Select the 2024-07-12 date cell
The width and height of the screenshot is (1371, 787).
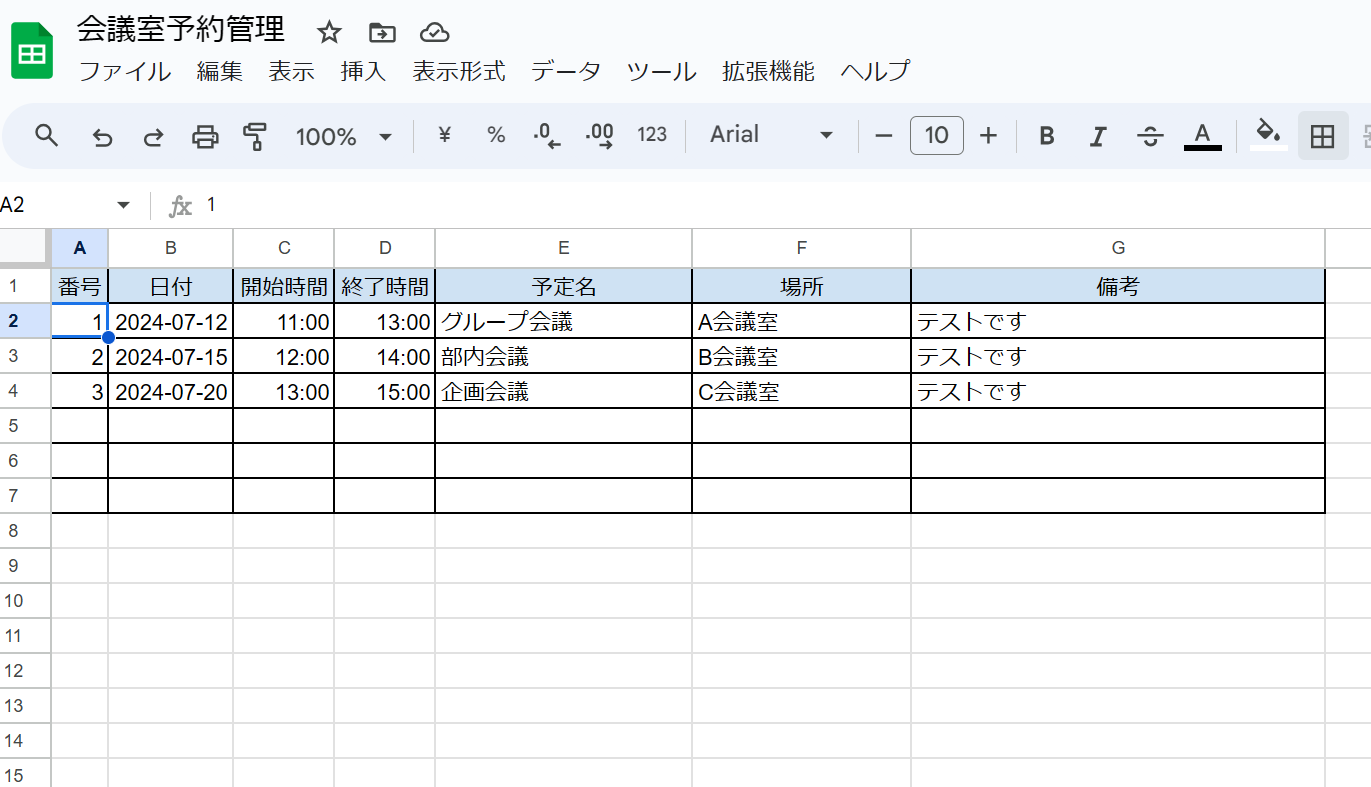[x=171, y=321]
